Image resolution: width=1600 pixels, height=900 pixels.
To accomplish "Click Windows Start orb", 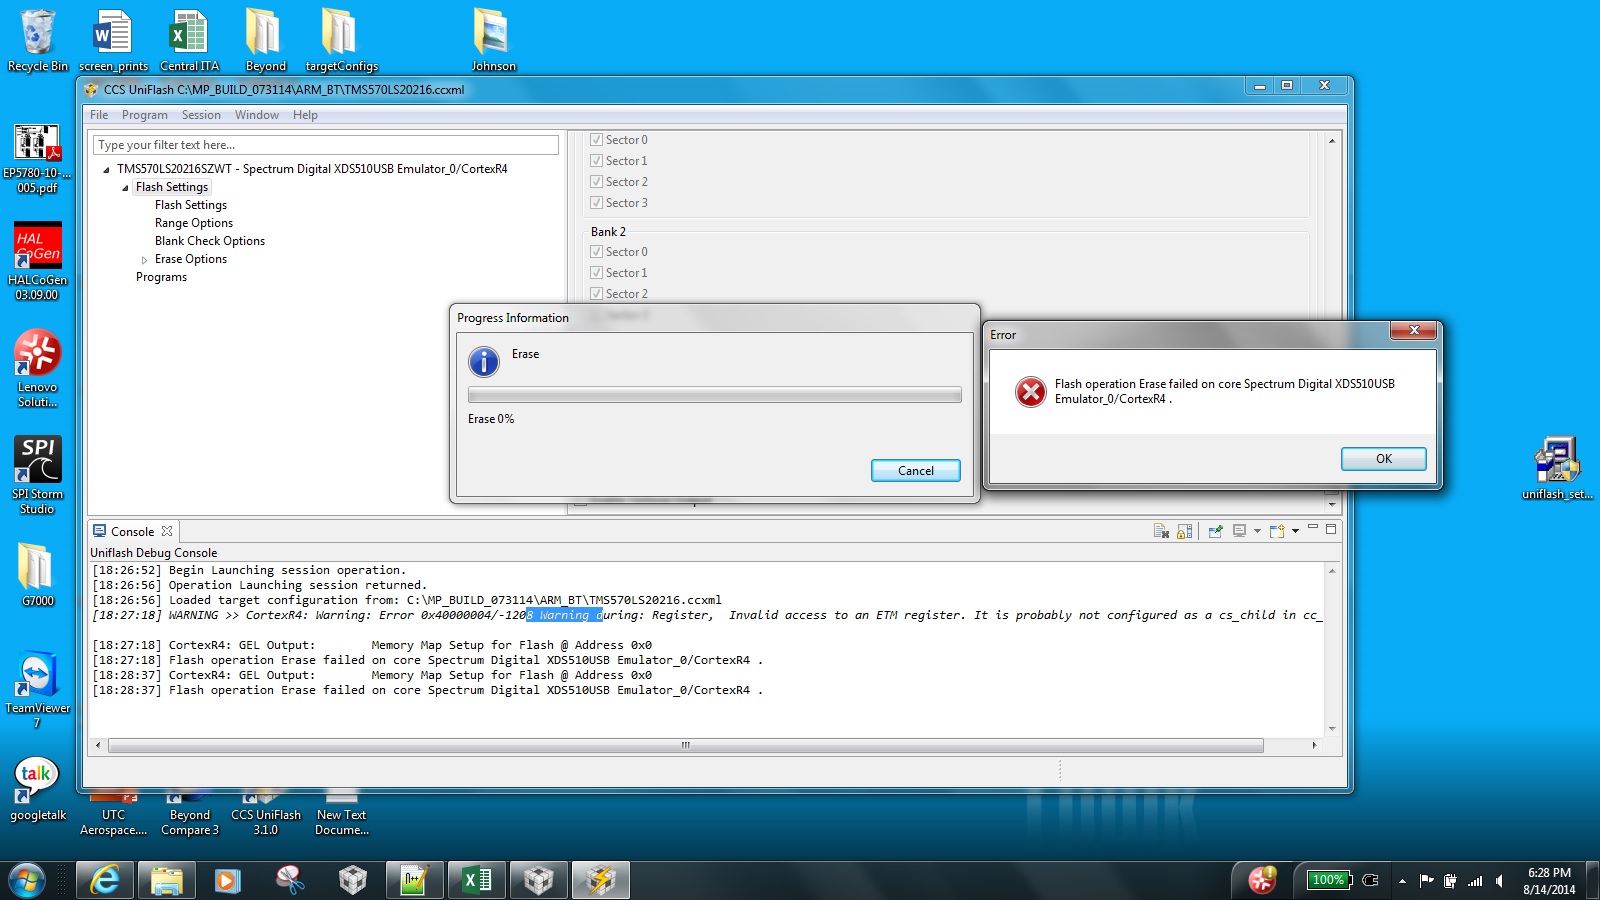I will [27, 880].
